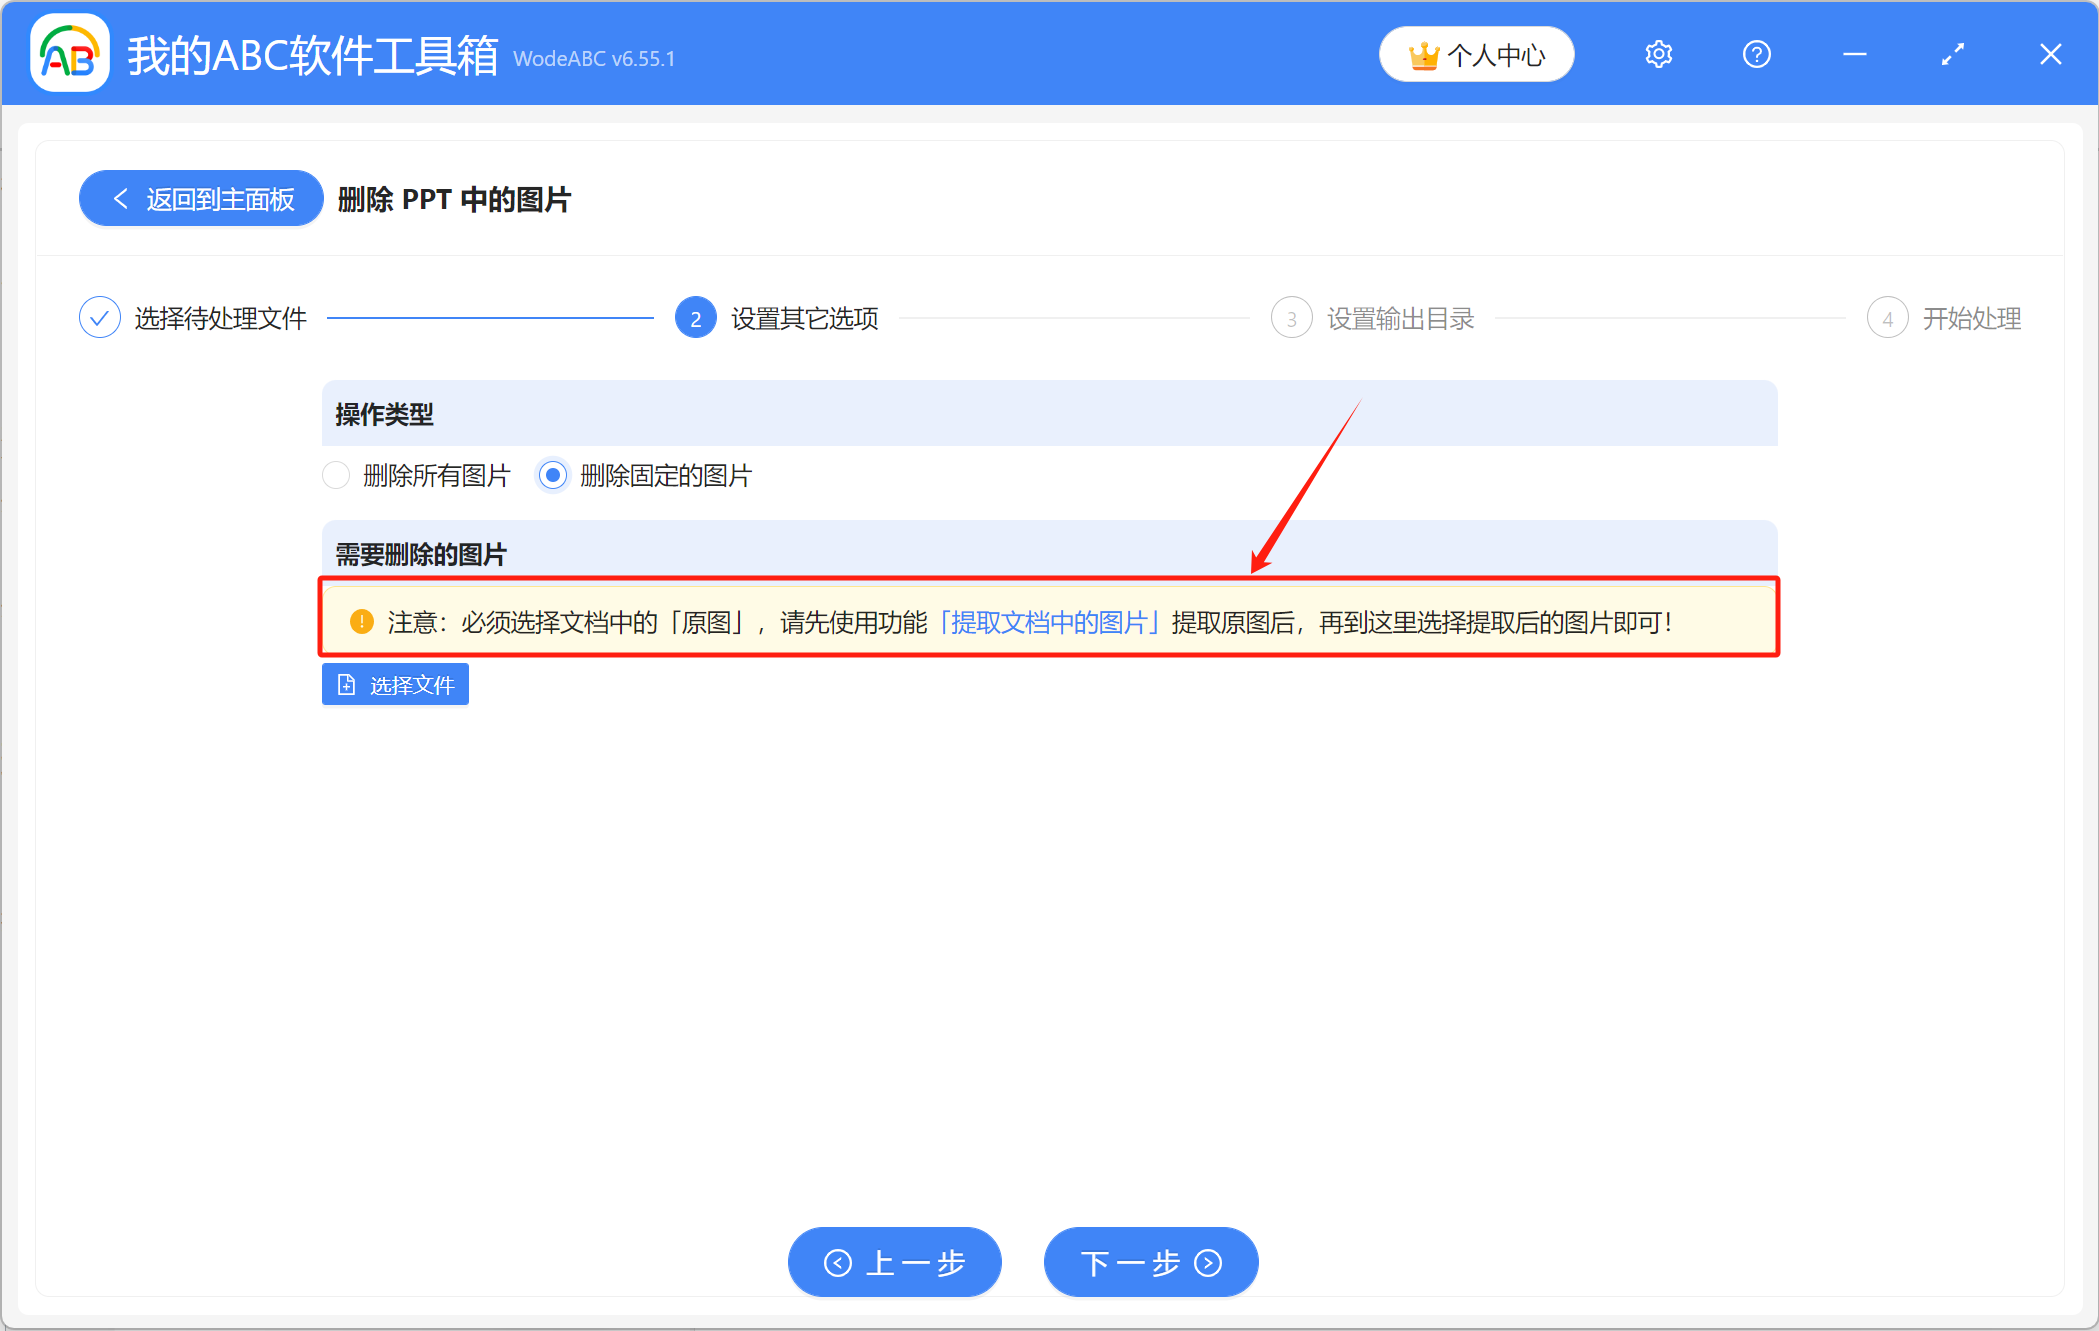Select the 删除所有图片 radio option
Image resolution: width=2099 pixels, height=1331 pixels.
[x=337, y=475]
